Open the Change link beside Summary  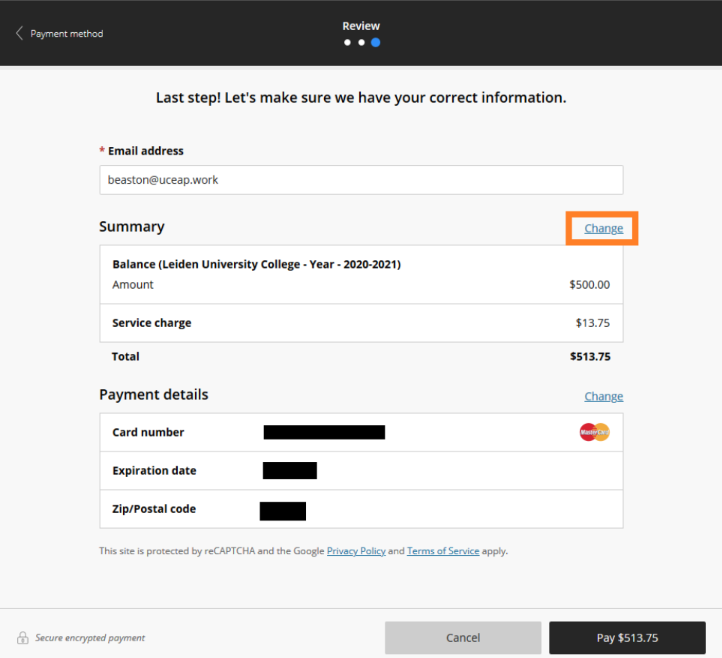click(603, 228)
